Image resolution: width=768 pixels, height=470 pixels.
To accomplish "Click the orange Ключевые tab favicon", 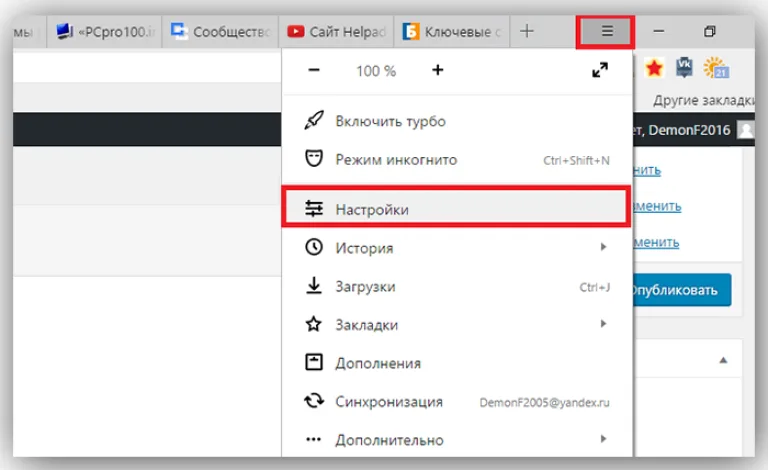I will point(410,31).
